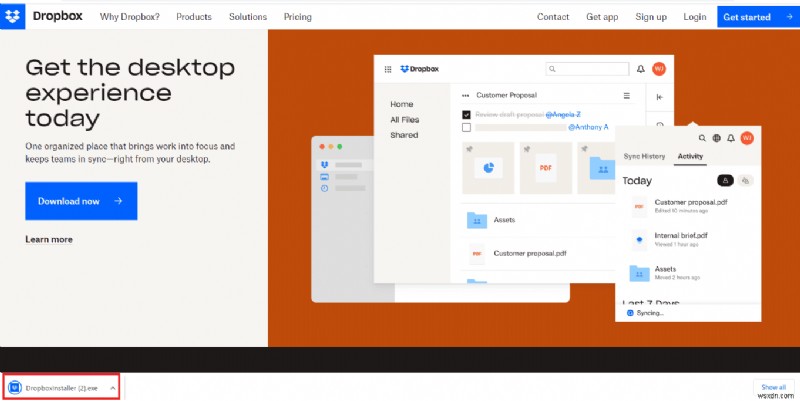Open the Contact link
800x401 pixels.
(553, 17)
